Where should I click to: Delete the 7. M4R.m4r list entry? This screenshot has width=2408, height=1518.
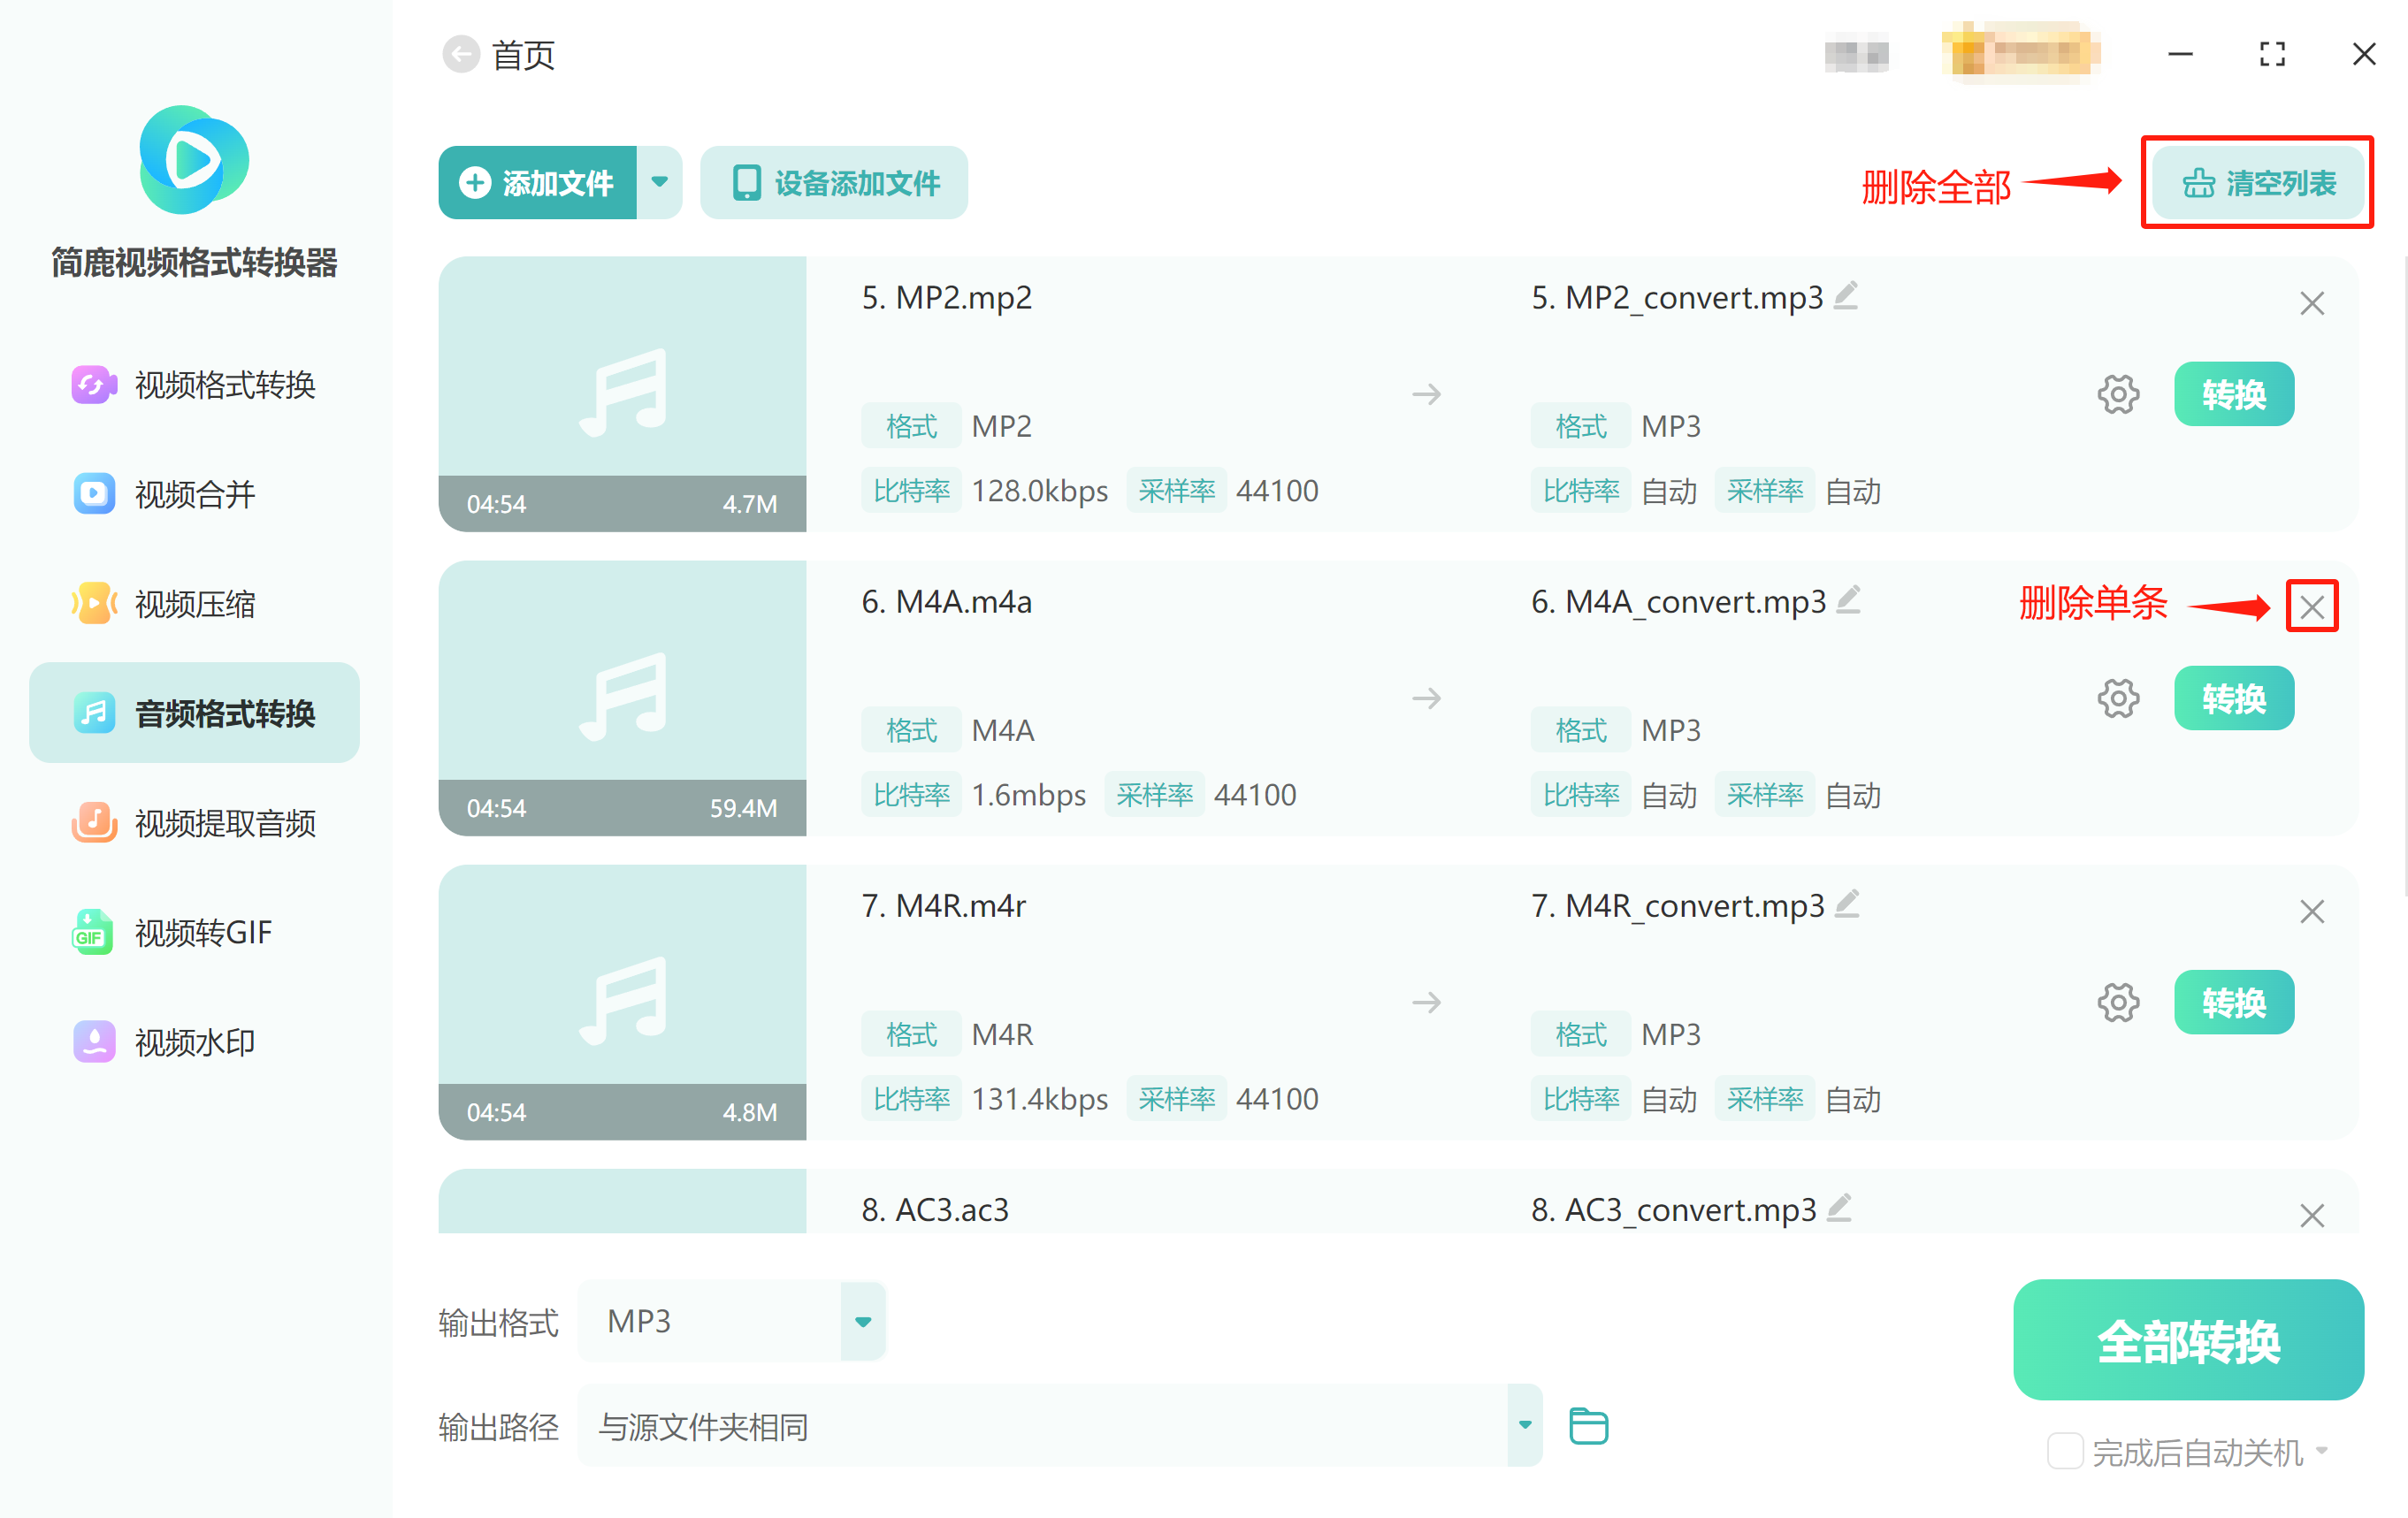pos(2311,912)
